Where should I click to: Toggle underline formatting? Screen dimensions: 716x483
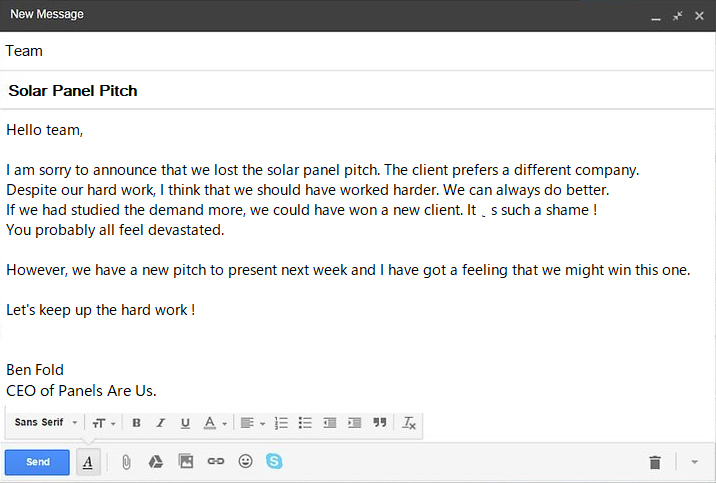(185, 423)
